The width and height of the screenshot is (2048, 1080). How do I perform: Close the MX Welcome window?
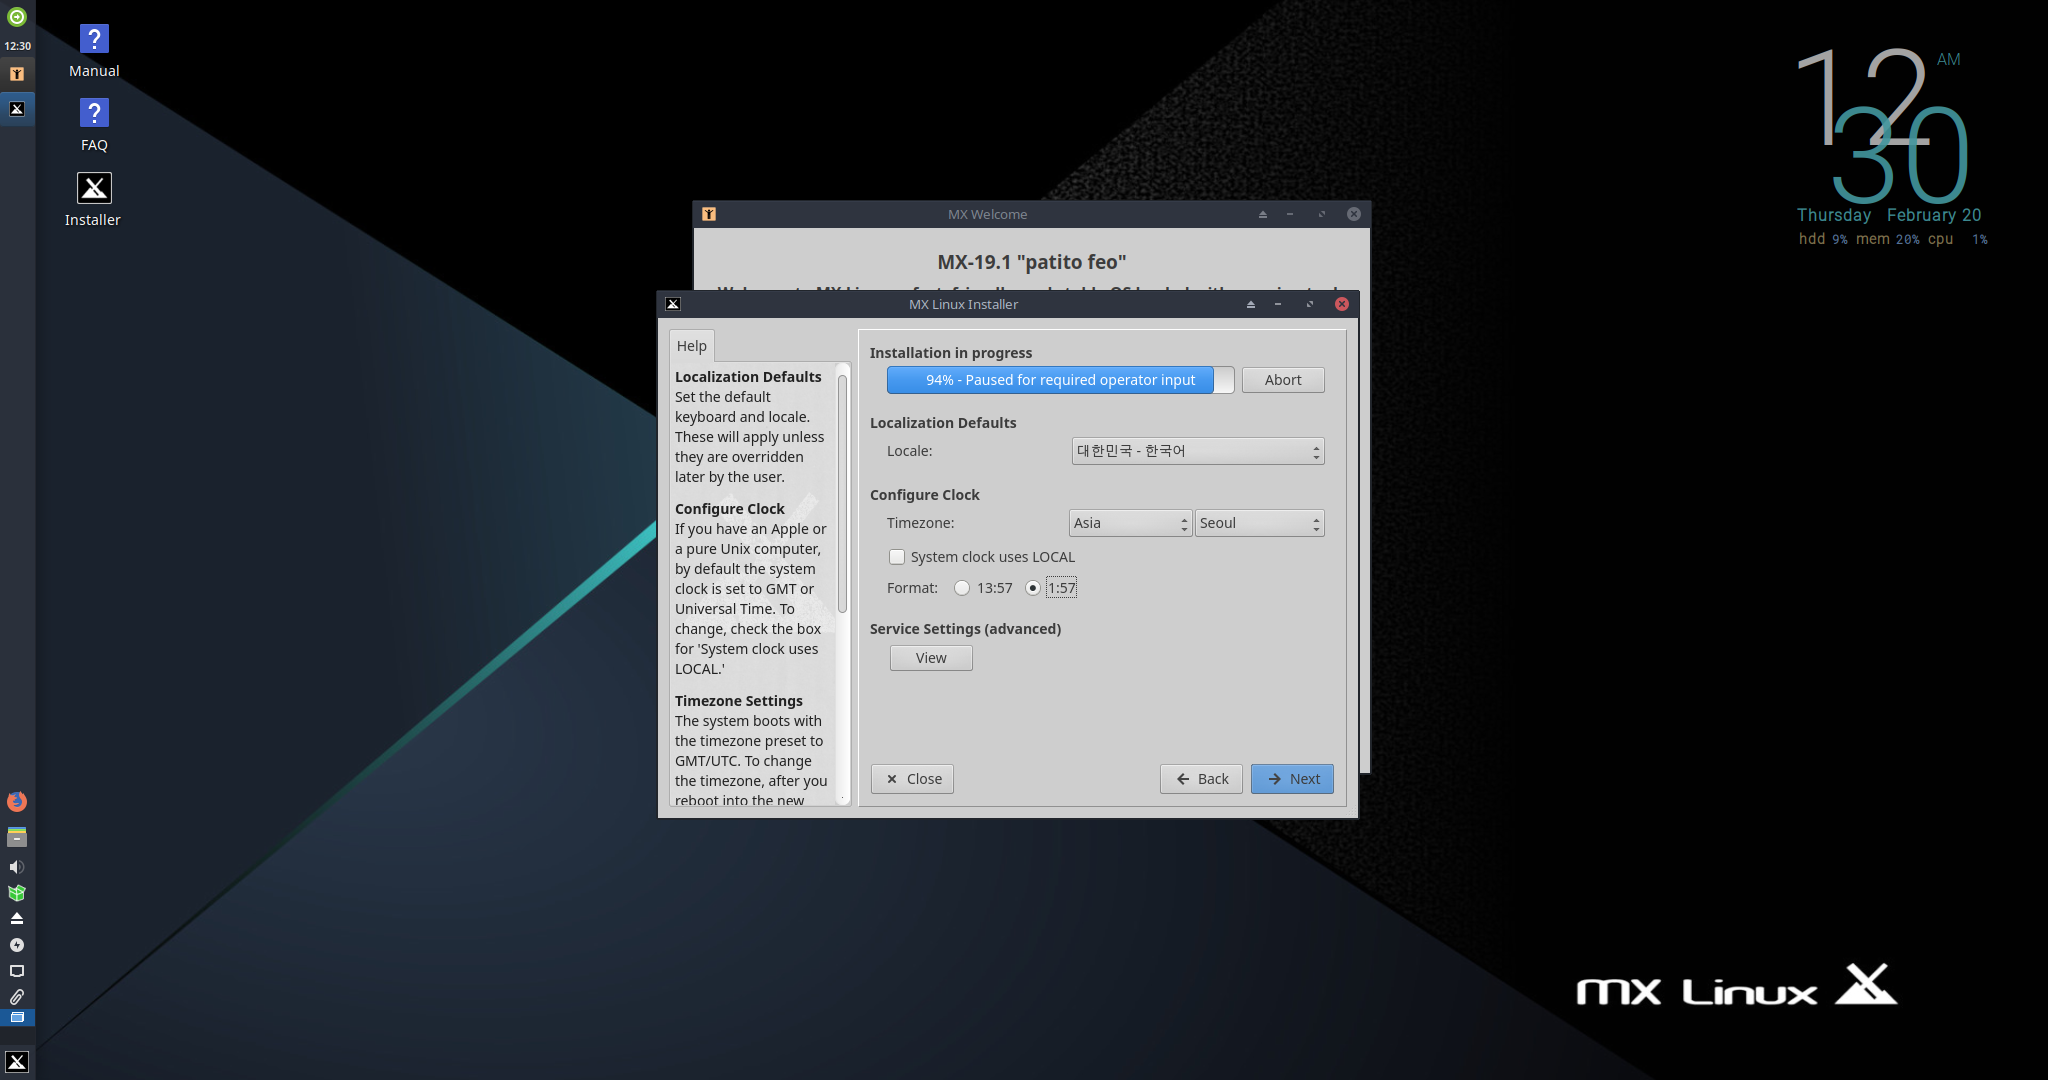(1354, 214)
